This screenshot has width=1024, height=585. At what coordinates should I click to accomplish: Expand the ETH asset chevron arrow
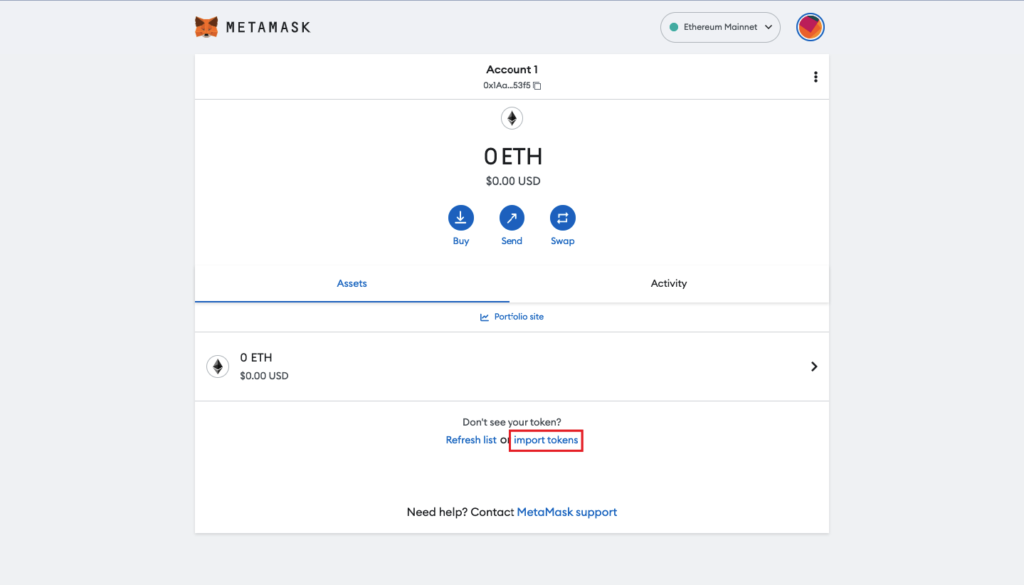(814, 366)
